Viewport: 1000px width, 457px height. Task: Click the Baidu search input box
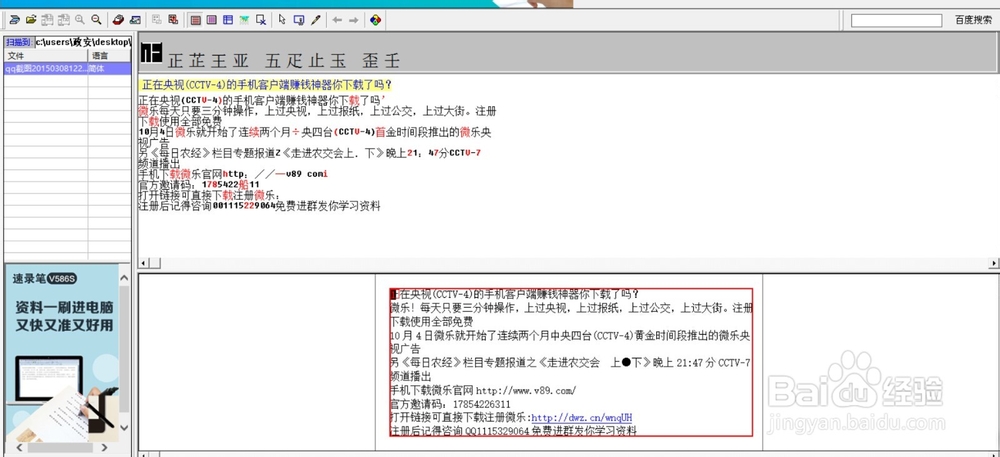pos(896,20)
